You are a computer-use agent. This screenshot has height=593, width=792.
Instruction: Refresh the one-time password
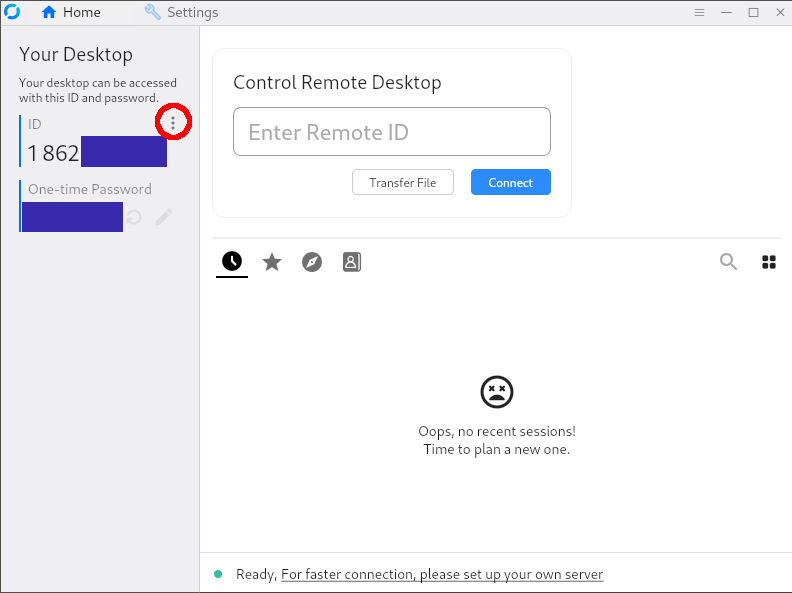point(134,217)
